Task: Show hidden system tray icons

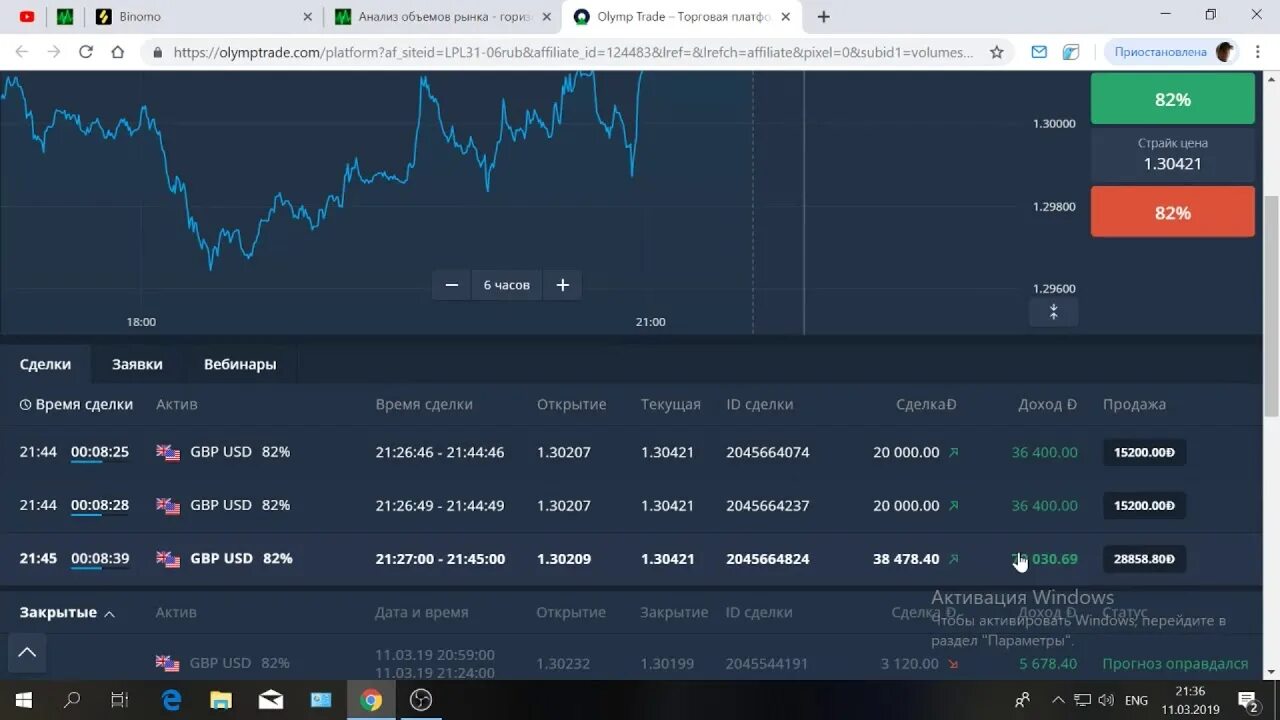Action: tap(1058, 700)
